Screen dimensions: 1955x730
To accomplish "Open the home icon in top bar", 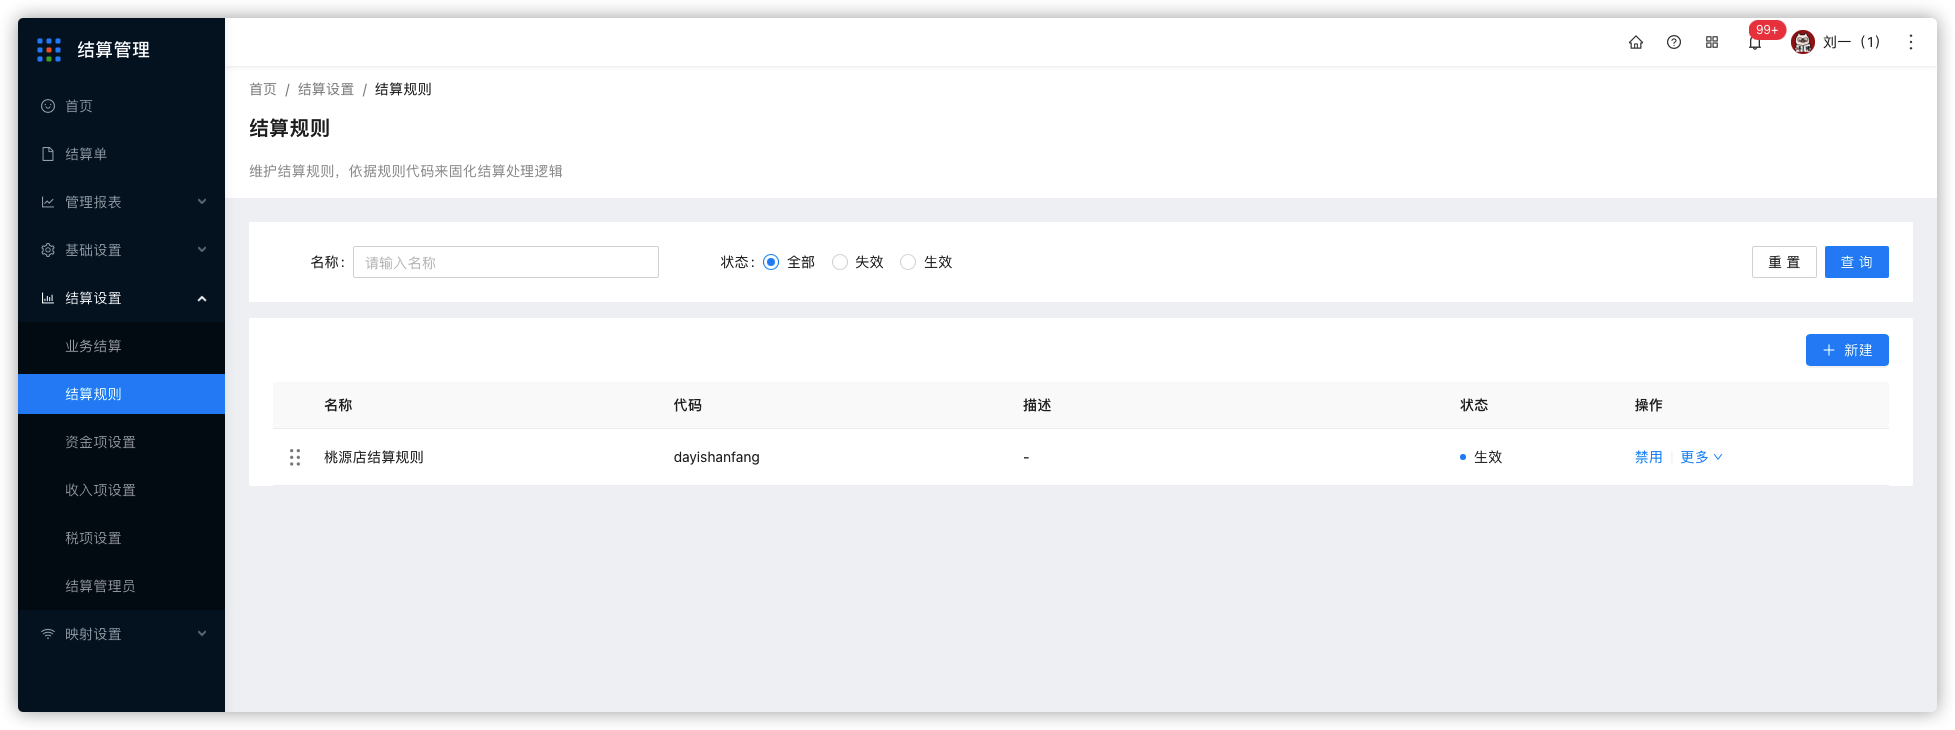I will pyautogui.click(x=1636, y=42).
